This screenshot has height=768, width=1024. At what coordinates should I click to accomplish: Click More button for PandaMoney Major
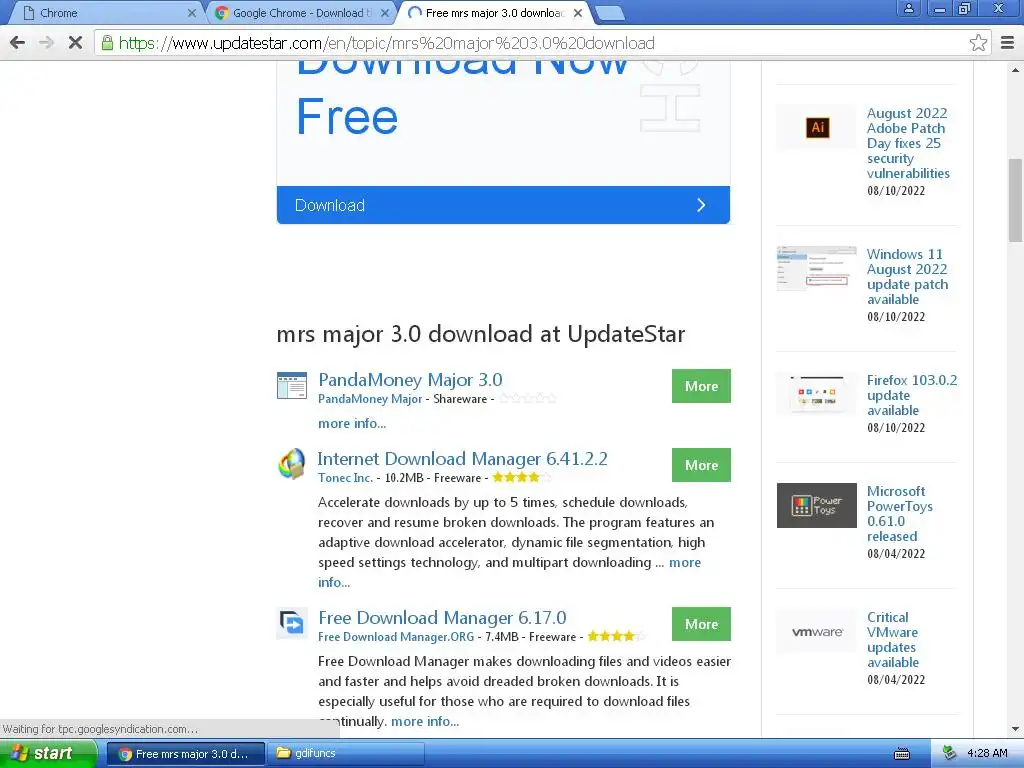pos(701,386)
